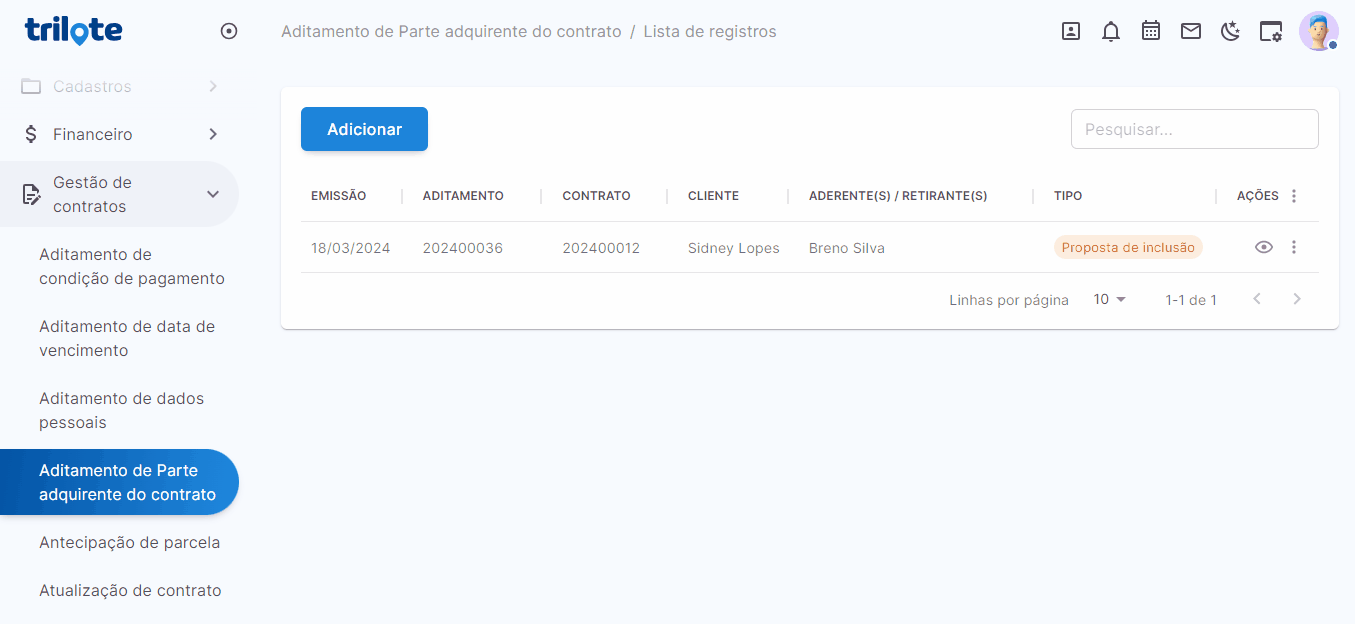Toggle dark mode moon icon
Image resolution: width=1355 pixels, height=624 pixels.
pos(1230,31)
